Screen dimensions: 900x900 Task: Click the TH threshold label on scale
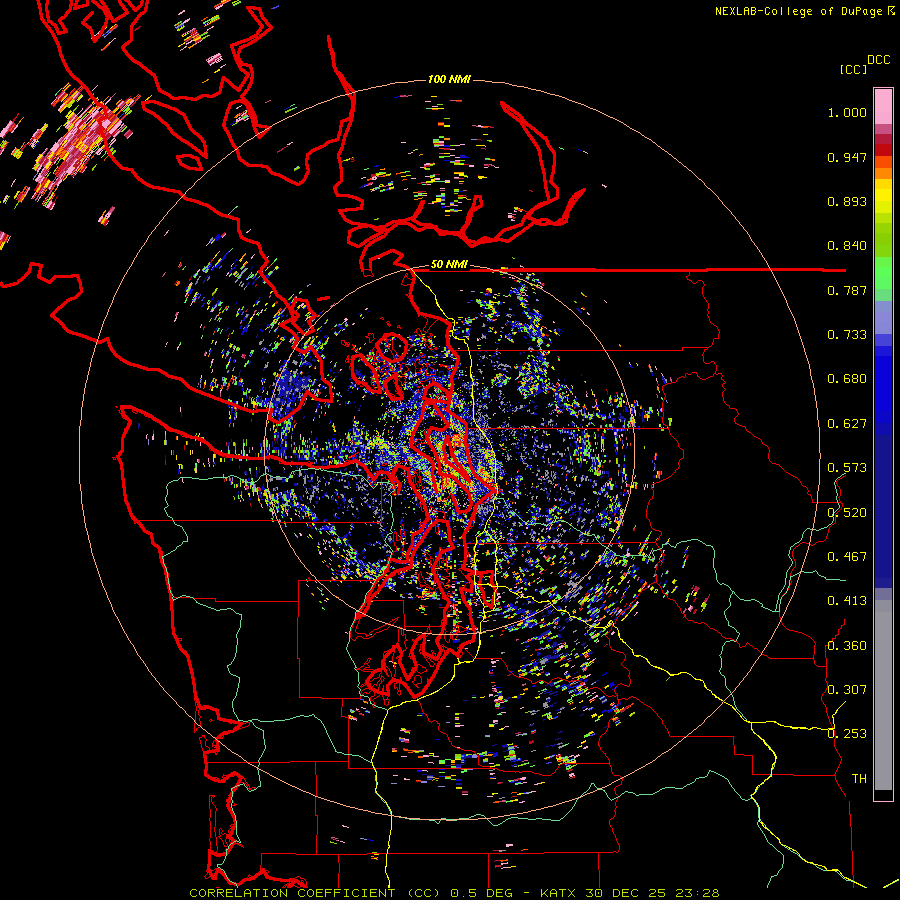(x=859, y=779)
